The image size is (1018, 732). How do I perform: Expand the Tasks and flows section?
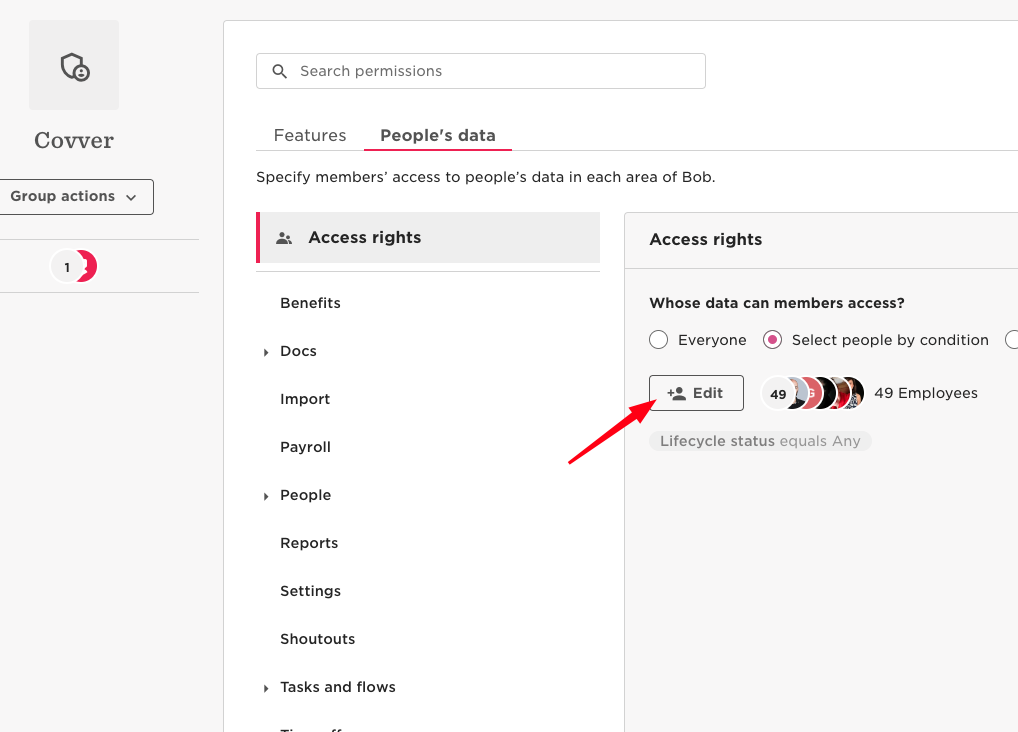coord(266,688)
